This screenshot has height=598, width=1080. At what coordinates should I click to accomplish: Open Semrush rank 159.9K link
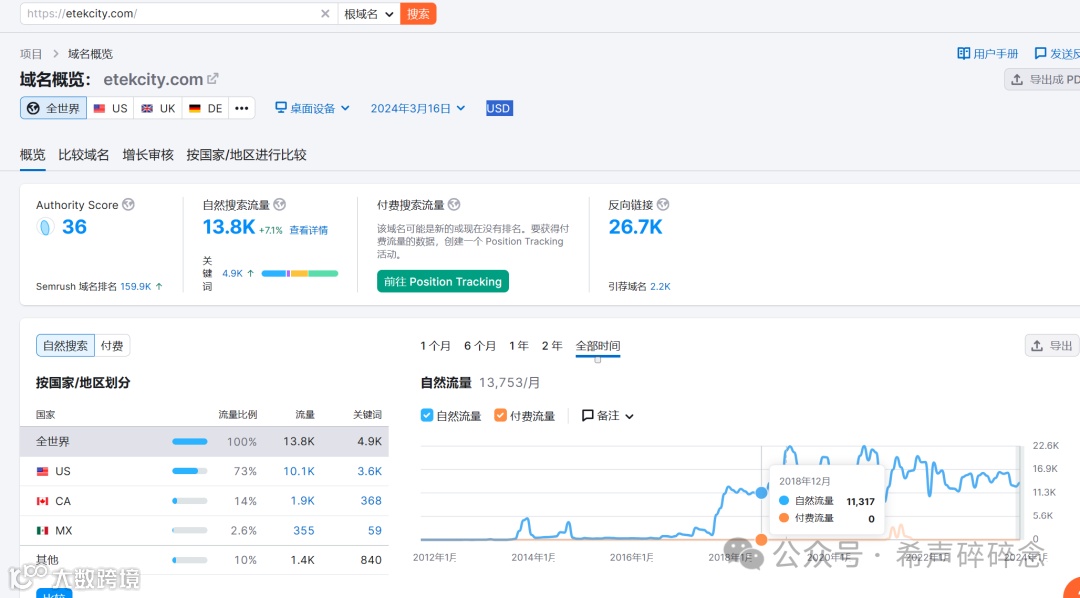(136, 287)
